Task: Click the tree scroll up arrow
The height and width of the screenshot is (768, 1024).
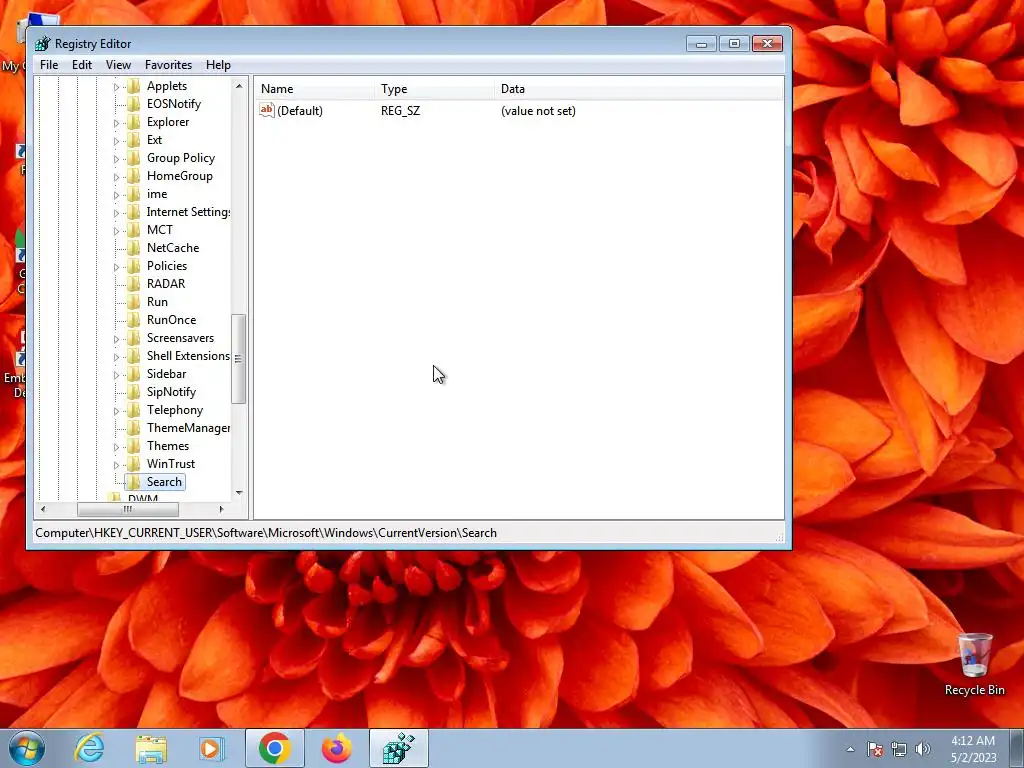Action: coord(239,86)
